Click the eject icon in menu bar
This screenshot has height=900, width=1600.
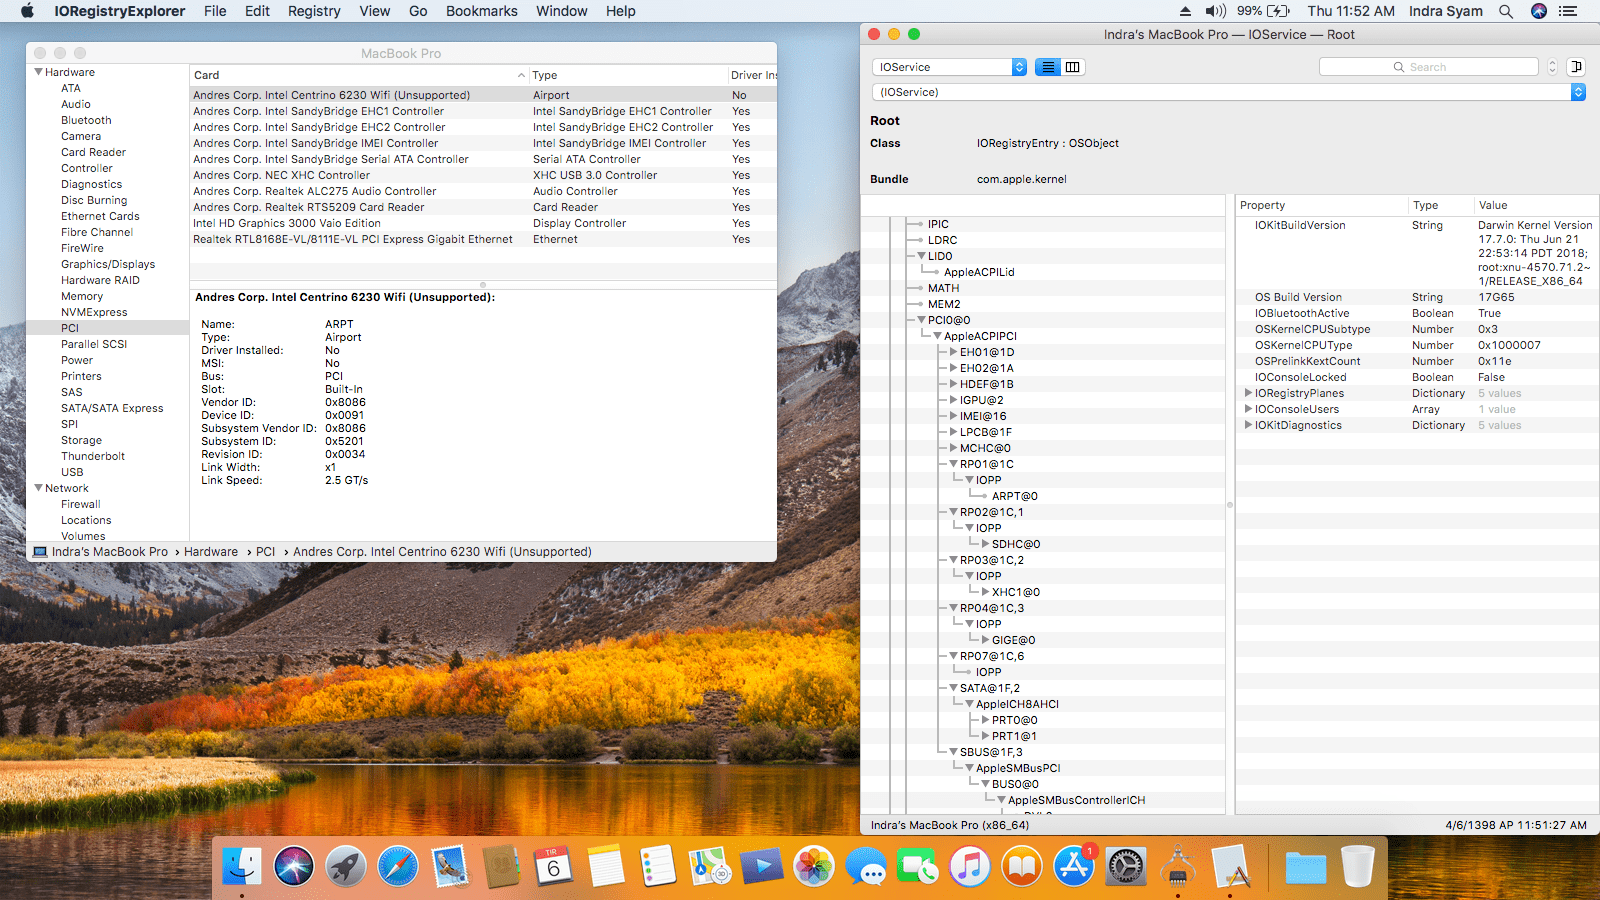(x=1185, y=11)
